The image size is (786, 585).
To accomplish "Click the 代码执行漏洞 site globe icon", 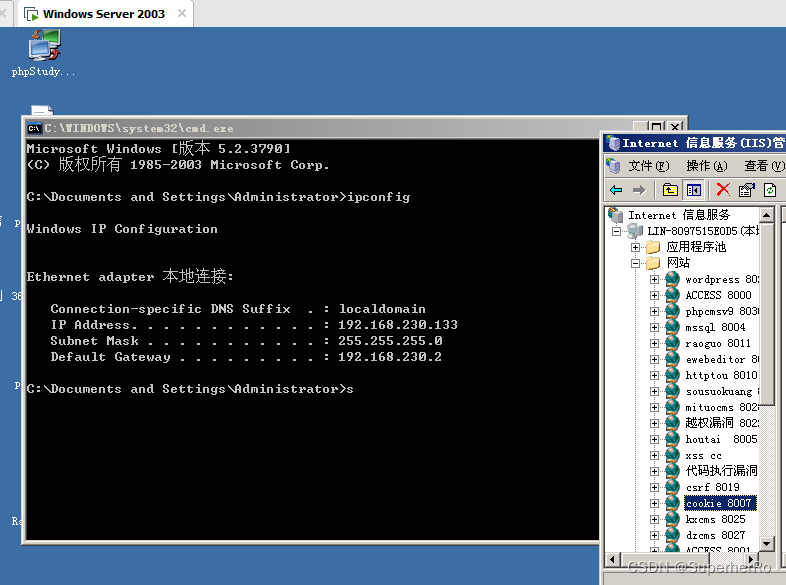I will coord(672,471).
